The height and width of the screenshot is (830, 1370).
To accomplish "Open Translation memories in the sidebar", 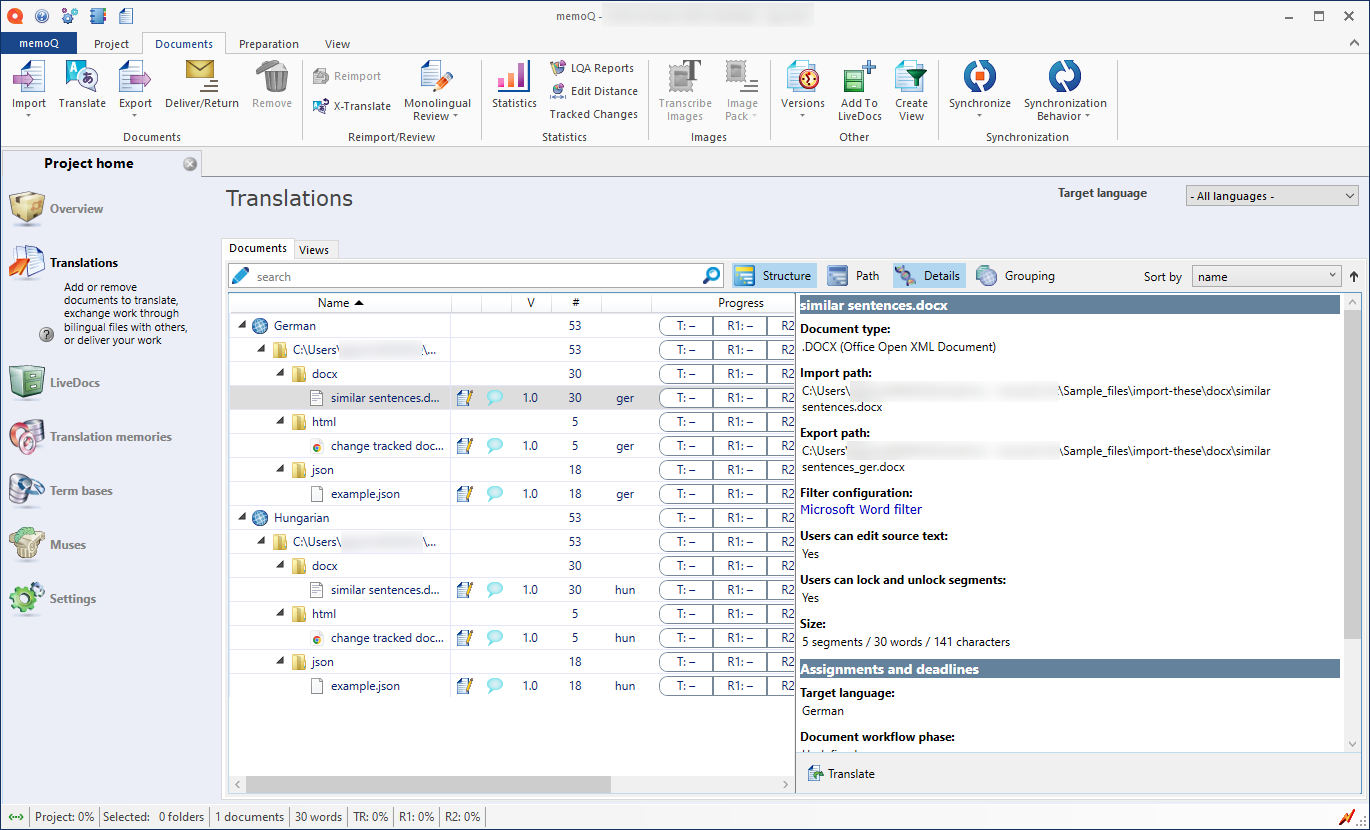I will 91,437.
